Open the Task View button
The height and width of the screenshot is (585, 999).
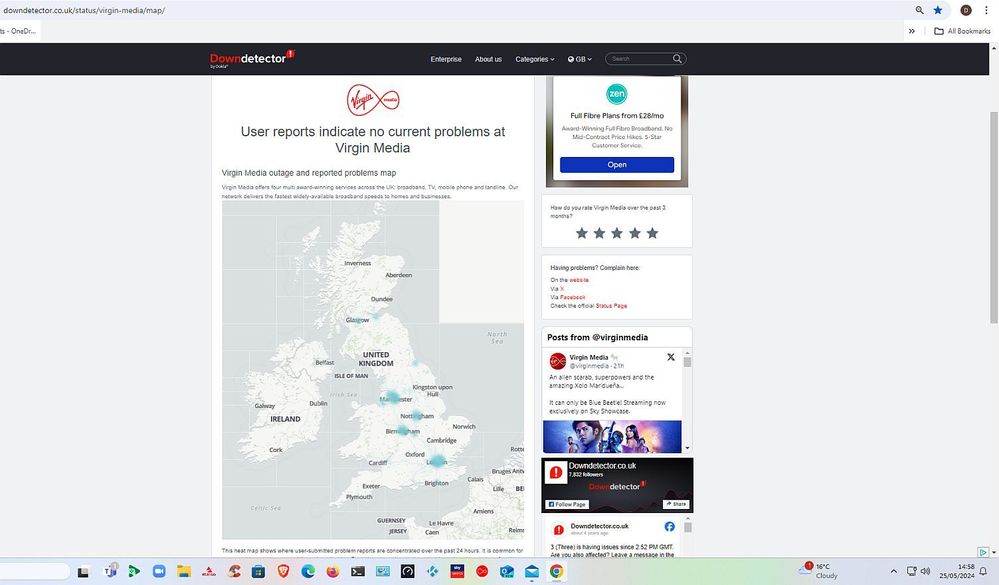[83, 572]
